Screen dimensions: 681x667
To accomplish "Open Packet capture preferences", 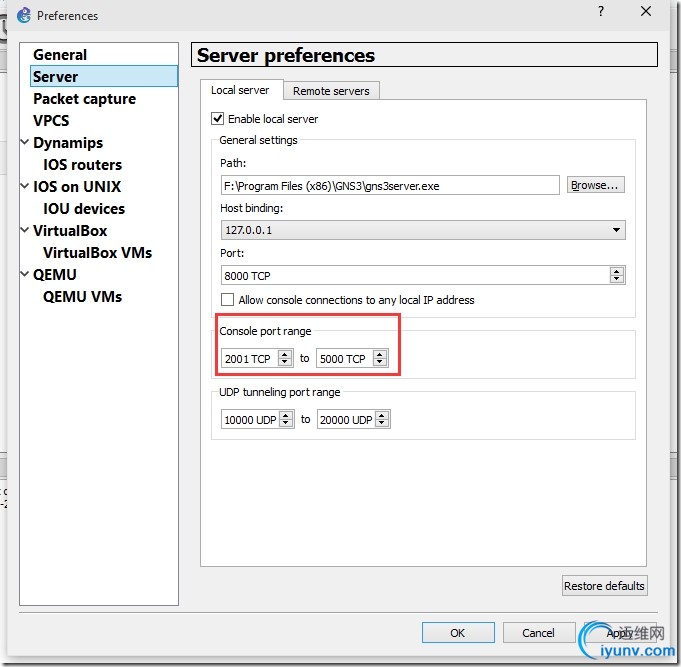I will 84,99.
